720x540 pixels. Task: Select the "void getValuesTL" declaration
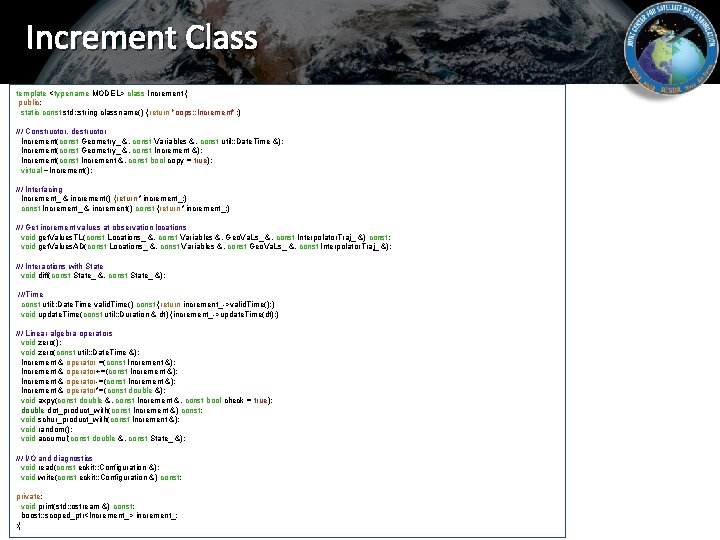point(206,237)
